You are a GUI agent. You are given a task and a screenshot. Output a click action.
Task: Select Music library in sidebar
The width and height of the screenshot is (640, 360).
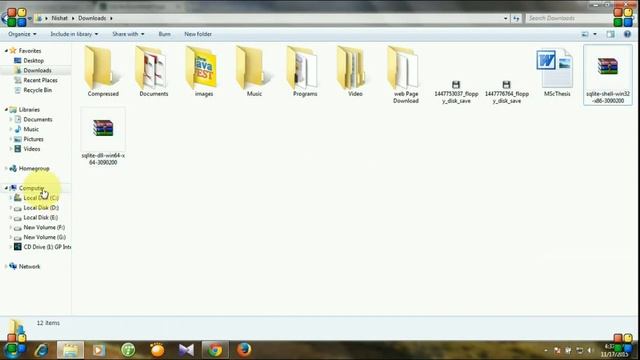[31, 129]
